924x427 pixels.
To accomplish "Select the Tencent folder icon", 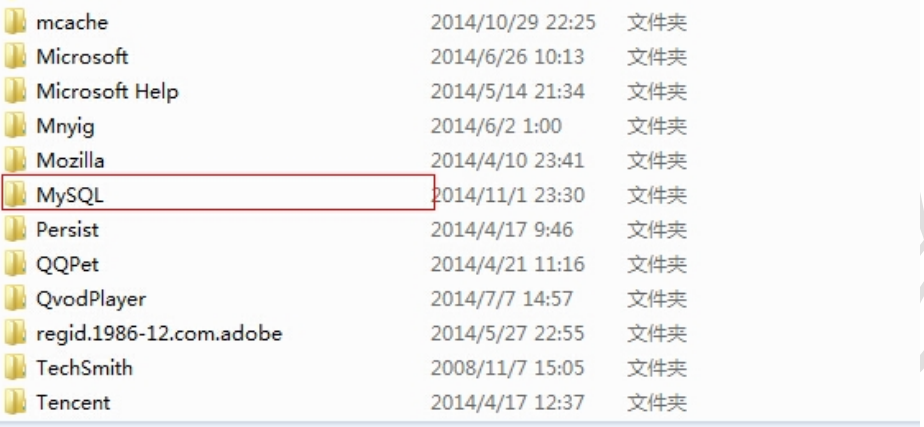I will pos(15,403).
